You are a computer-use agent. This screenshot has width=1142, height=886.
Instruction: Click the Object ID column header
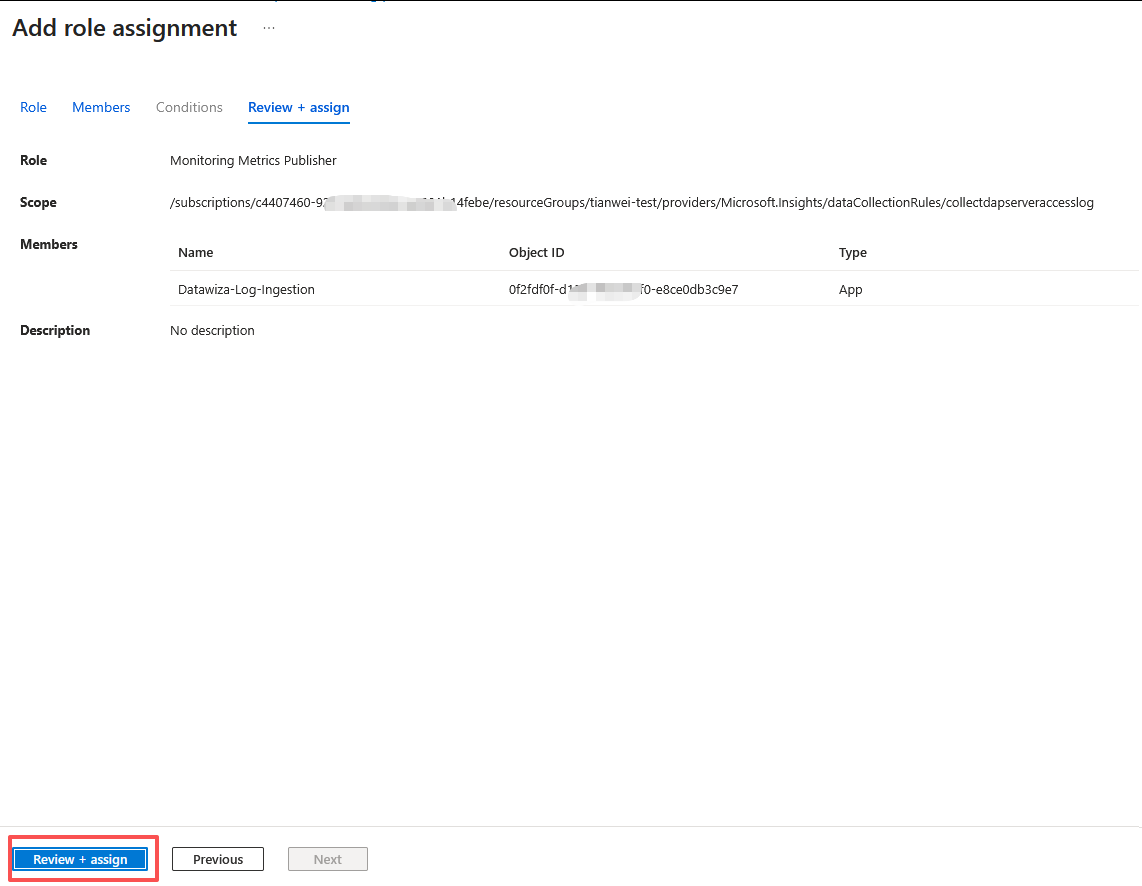tap(536, 253)
